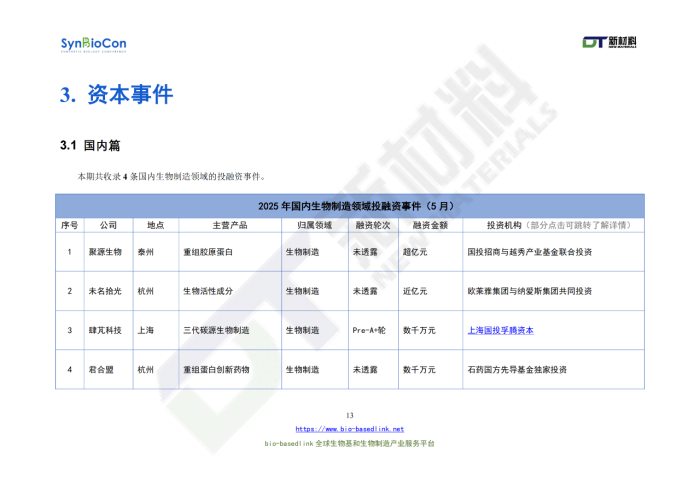The image size is (700, 494).
Task: Select the 主营产品 column header
Action: [x=229, y=225]
